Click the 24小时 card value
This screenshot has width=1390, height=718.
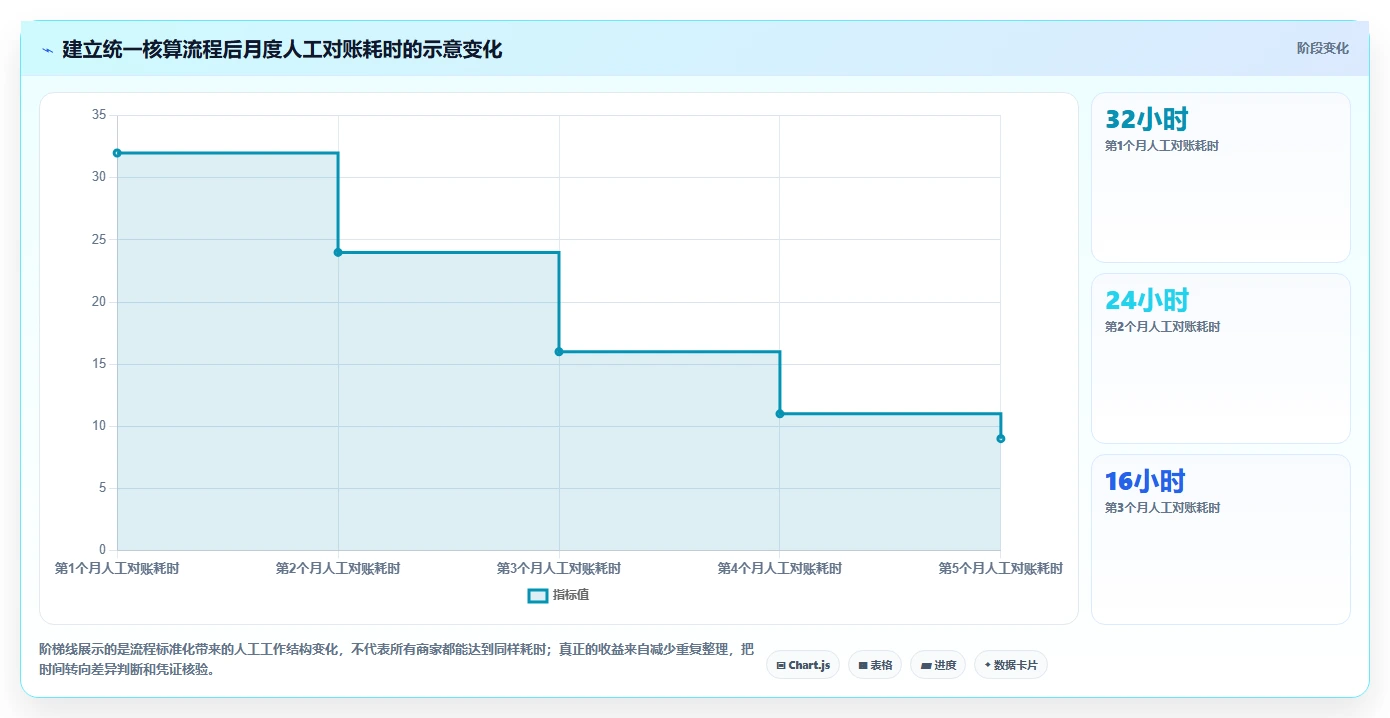click(1146, 300)
